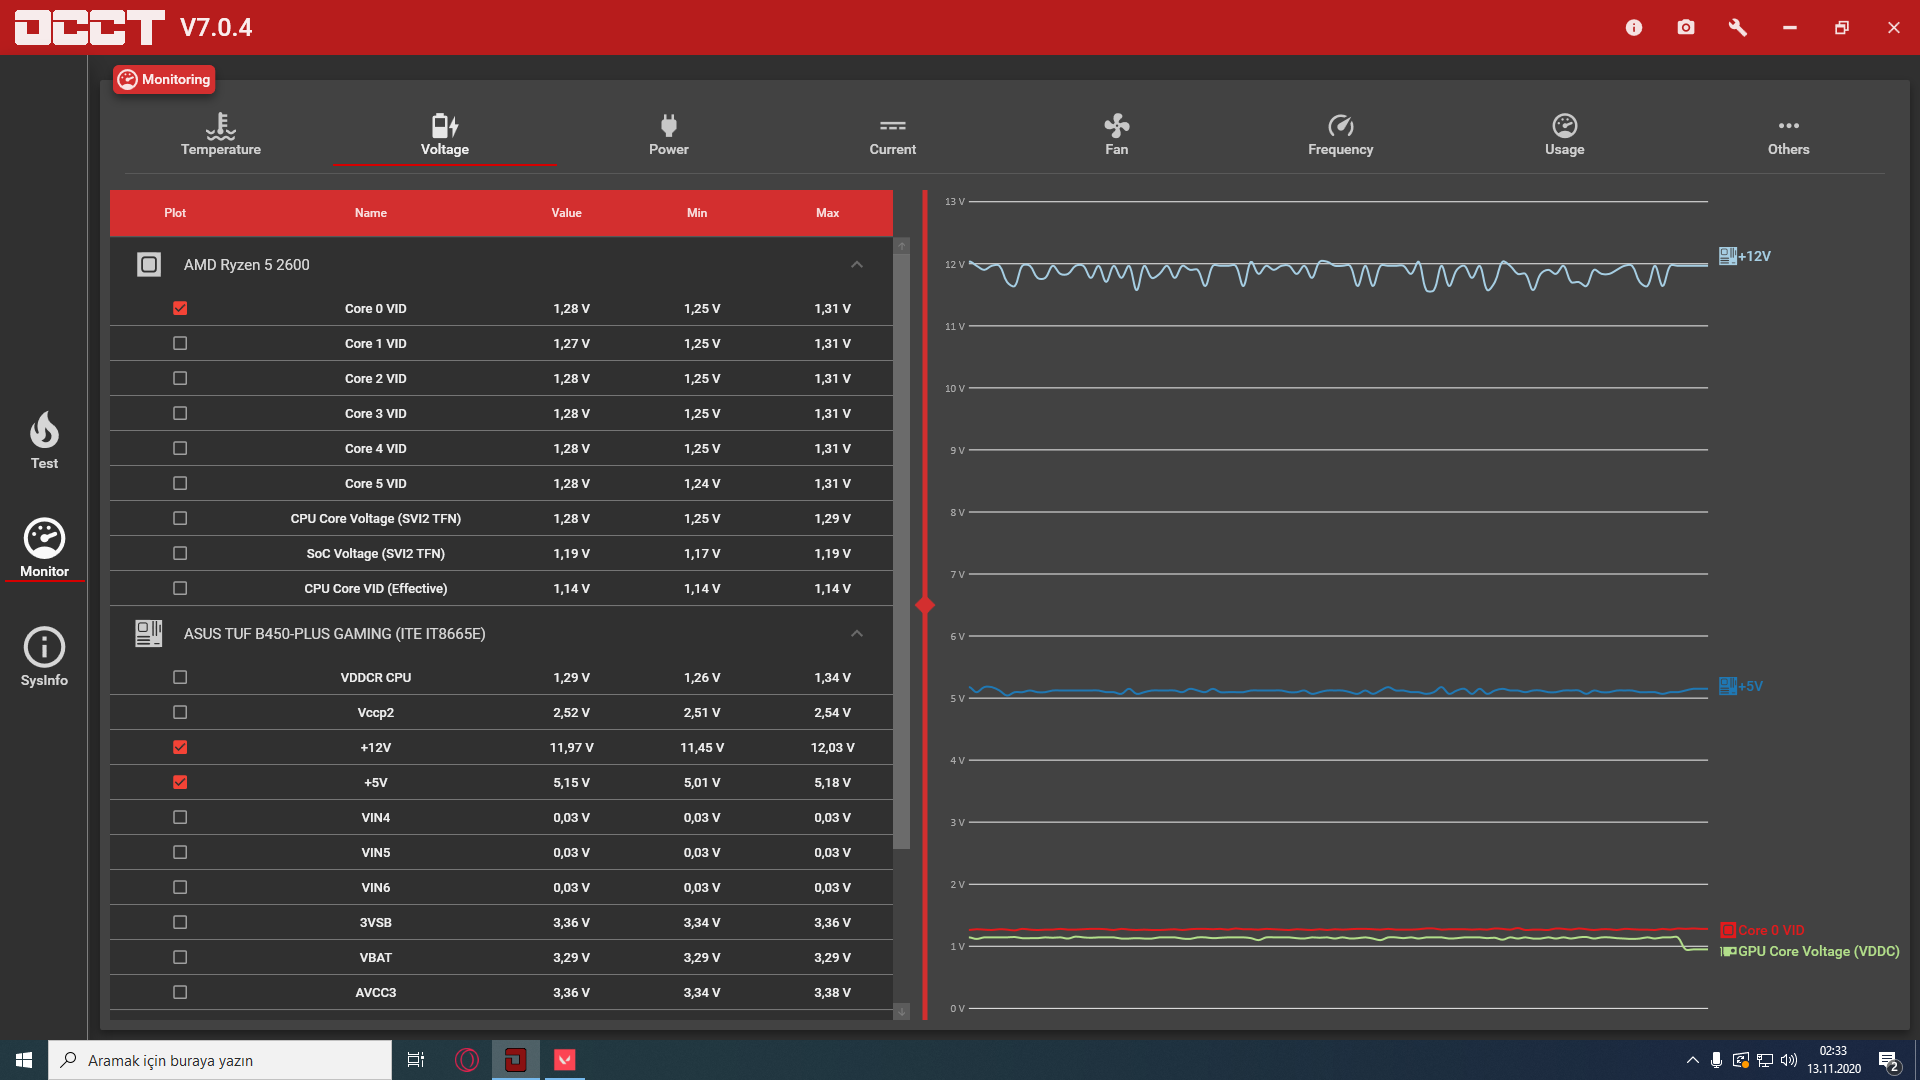Take a screenshot with the camera icon
This screenshot has width=1920, height=1080.
[x=1686, y=28]
